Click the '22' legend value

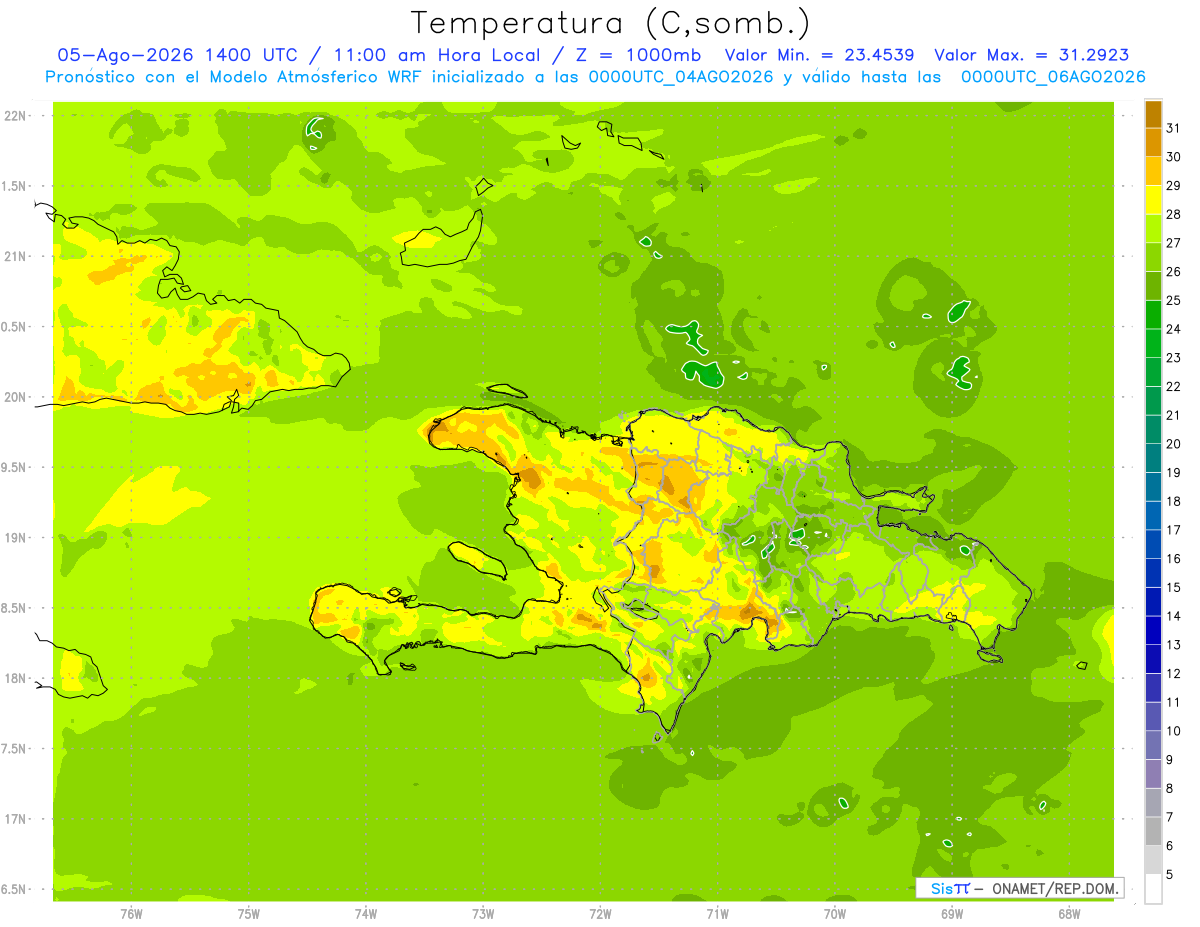(1173, 386)
